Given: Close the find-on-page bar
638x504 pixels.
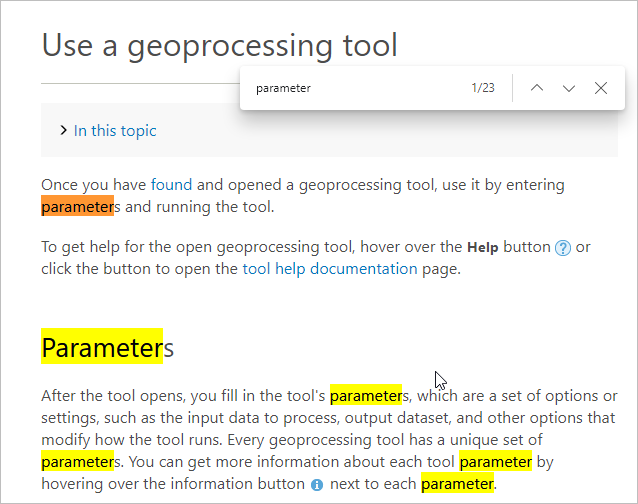Looking at the screenshot, I should pos(601,88).
